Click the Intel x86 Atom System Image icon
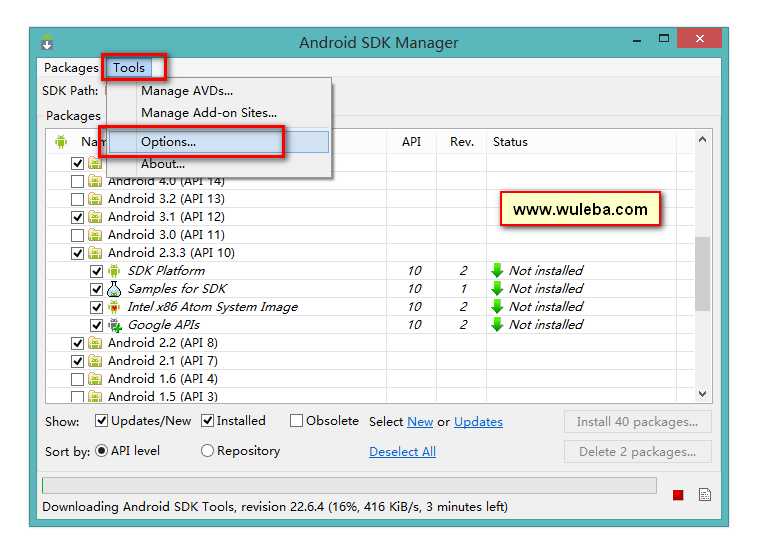This screenshot has height=554, width=763. [x=114, y=307]
